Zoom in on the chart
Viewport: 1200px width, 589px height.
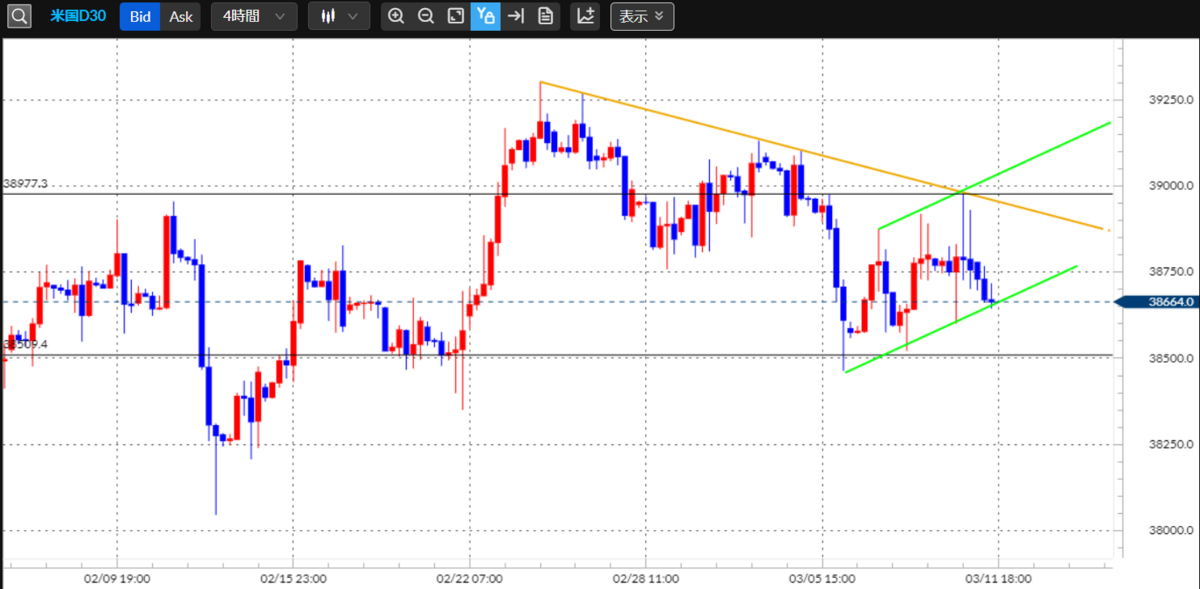[397, 16]
